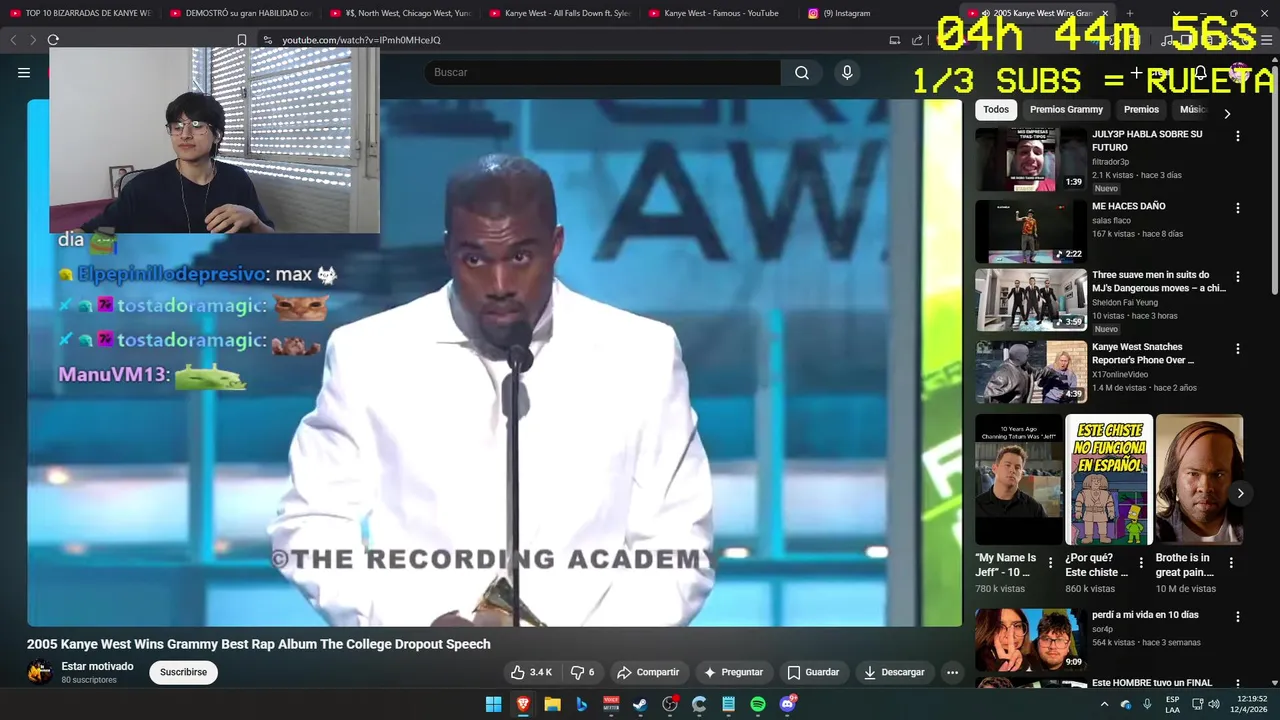Click the site settings icon beside the URL

[267, 40]
